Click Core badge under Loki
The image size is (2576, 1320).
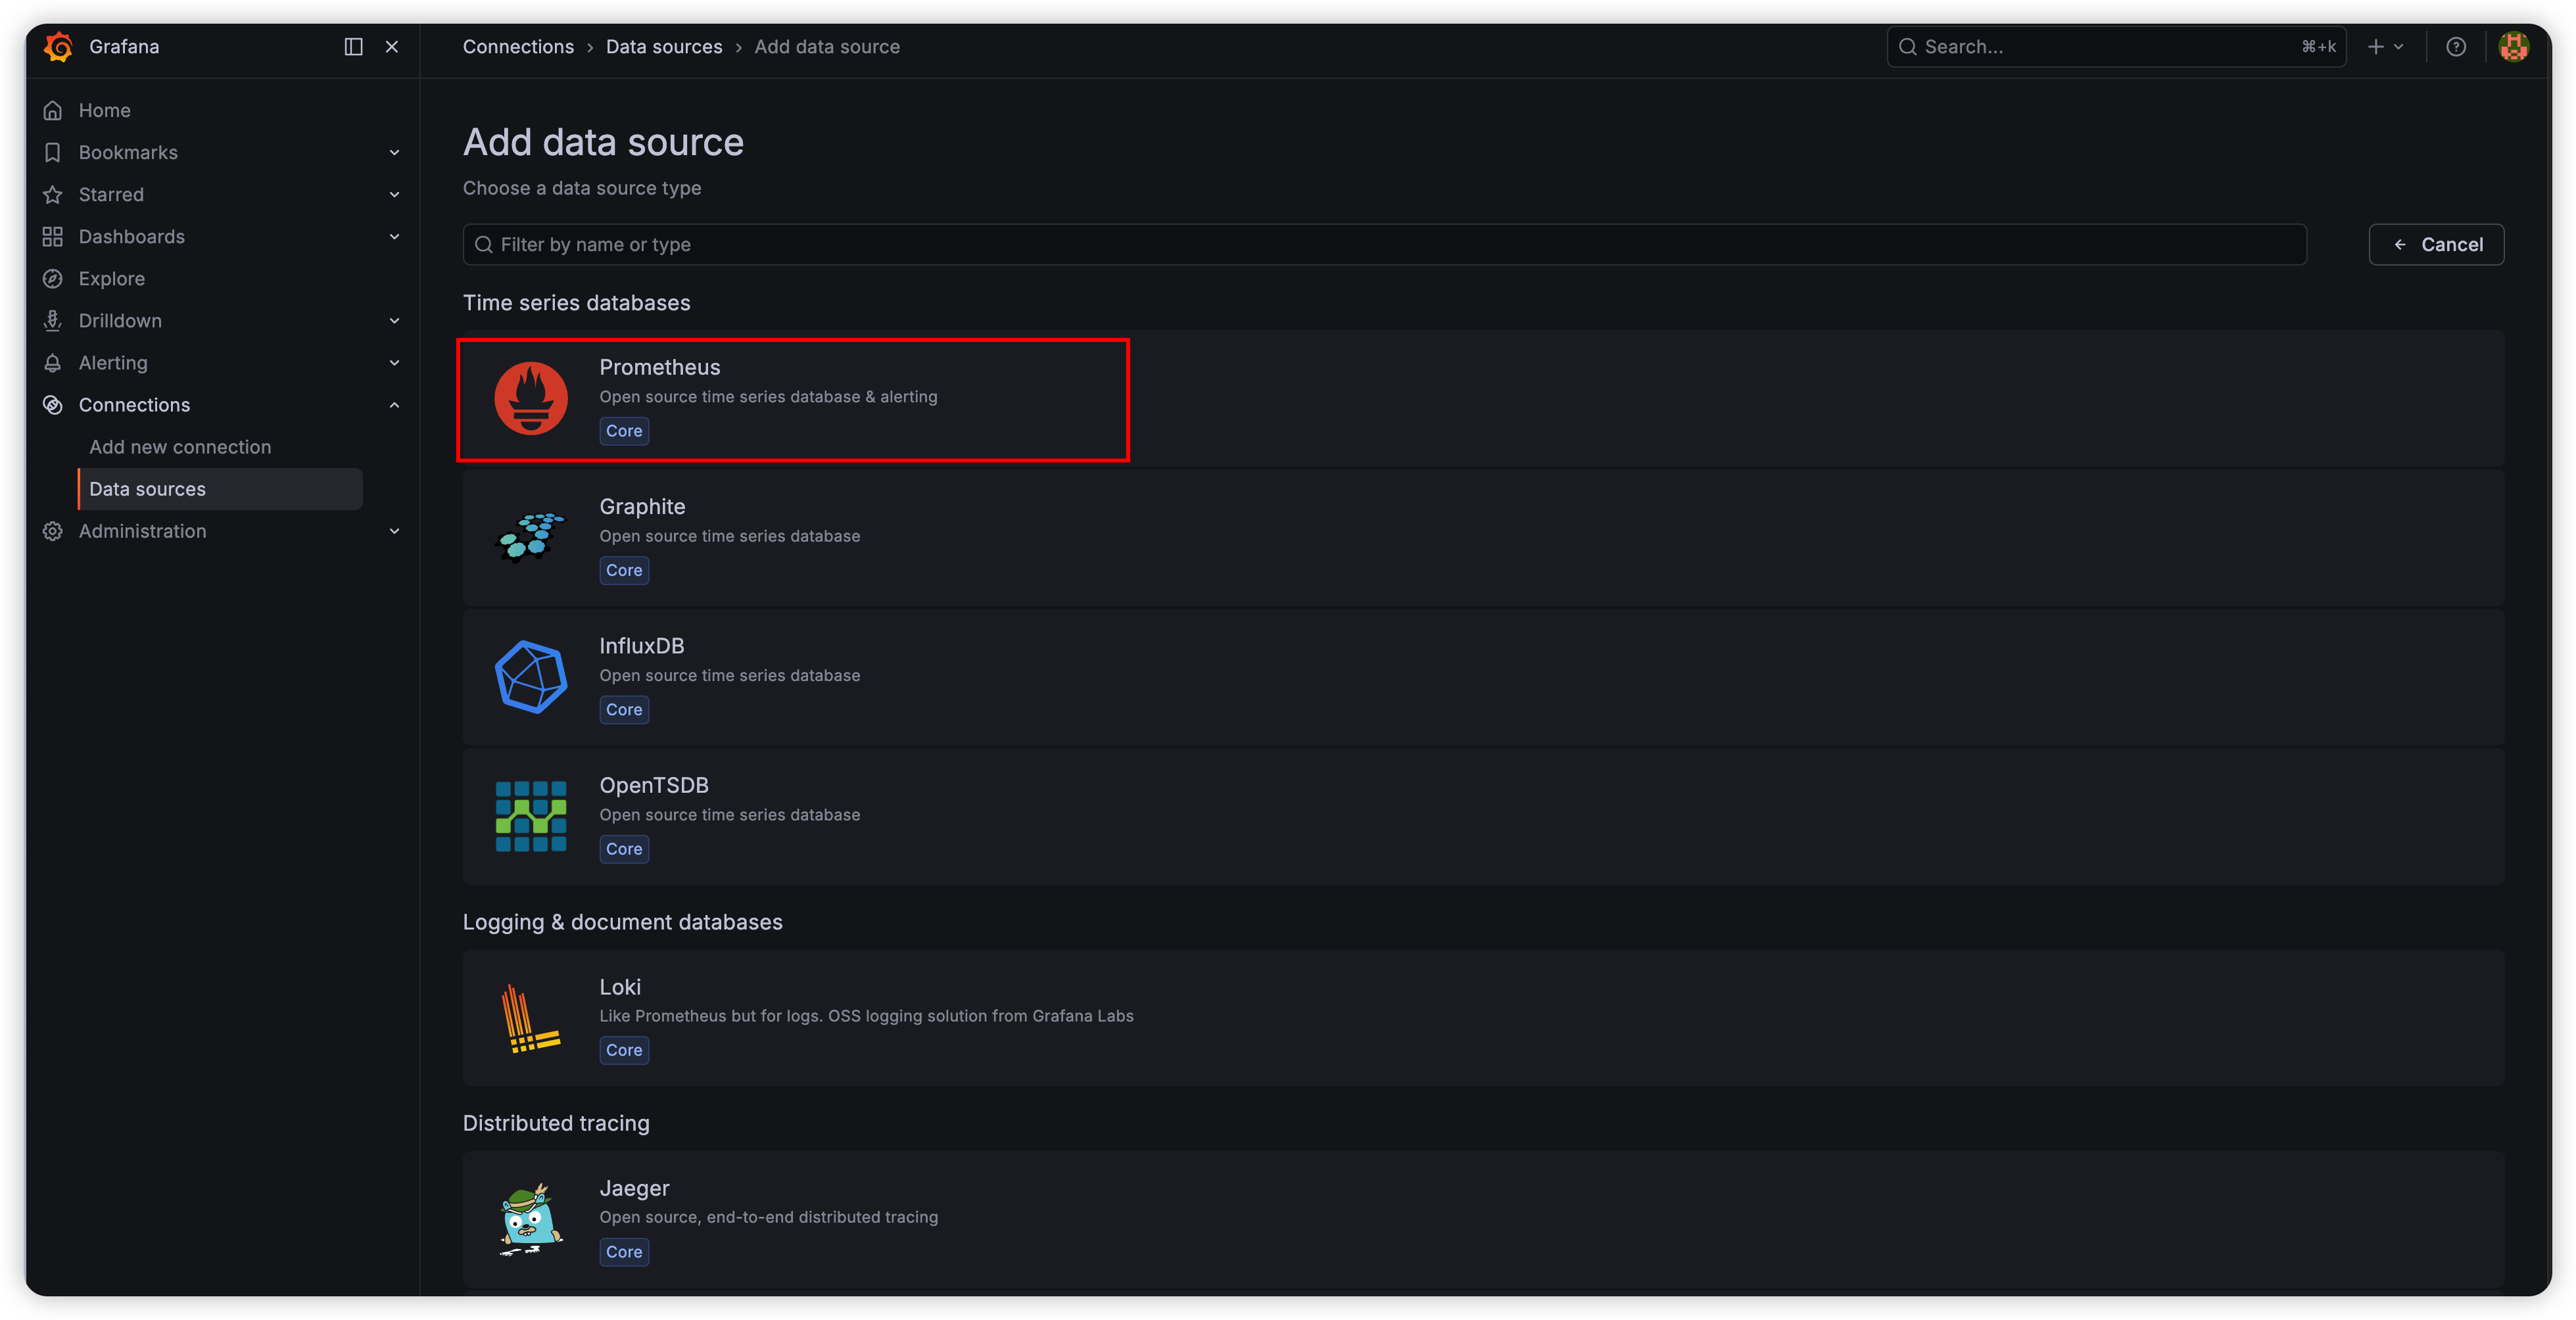coord(624,1050)
